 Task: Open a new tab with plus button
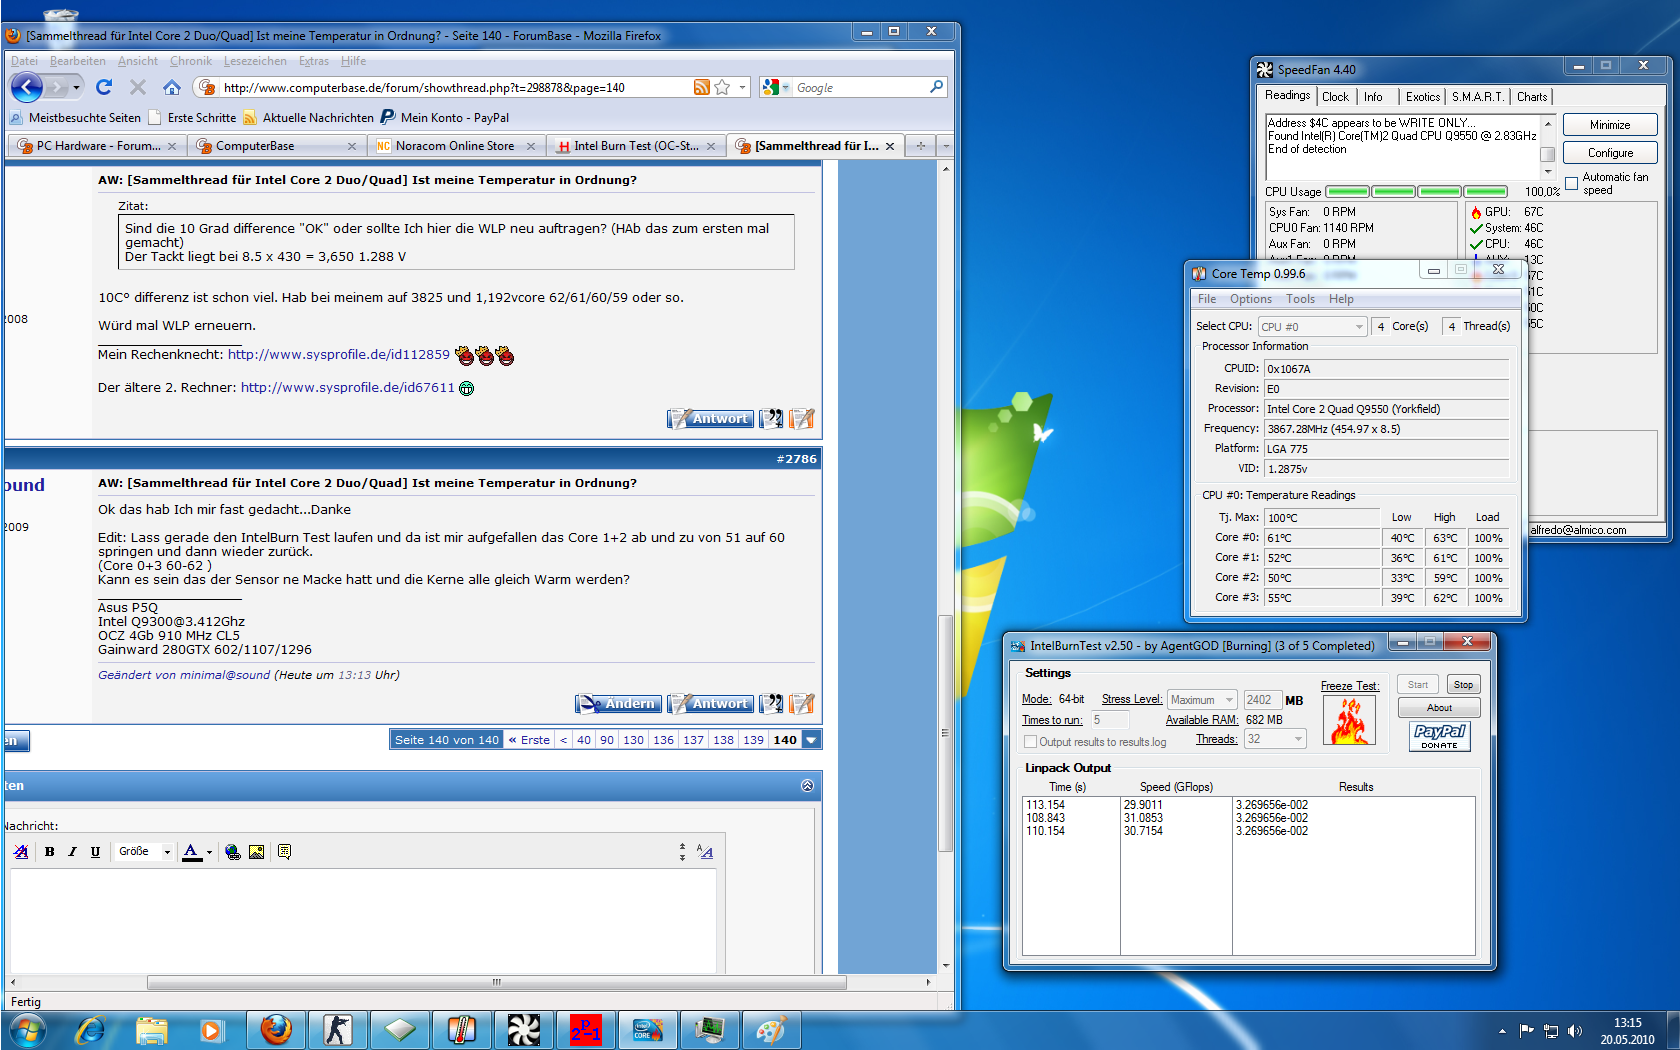[x=920, y=146]
